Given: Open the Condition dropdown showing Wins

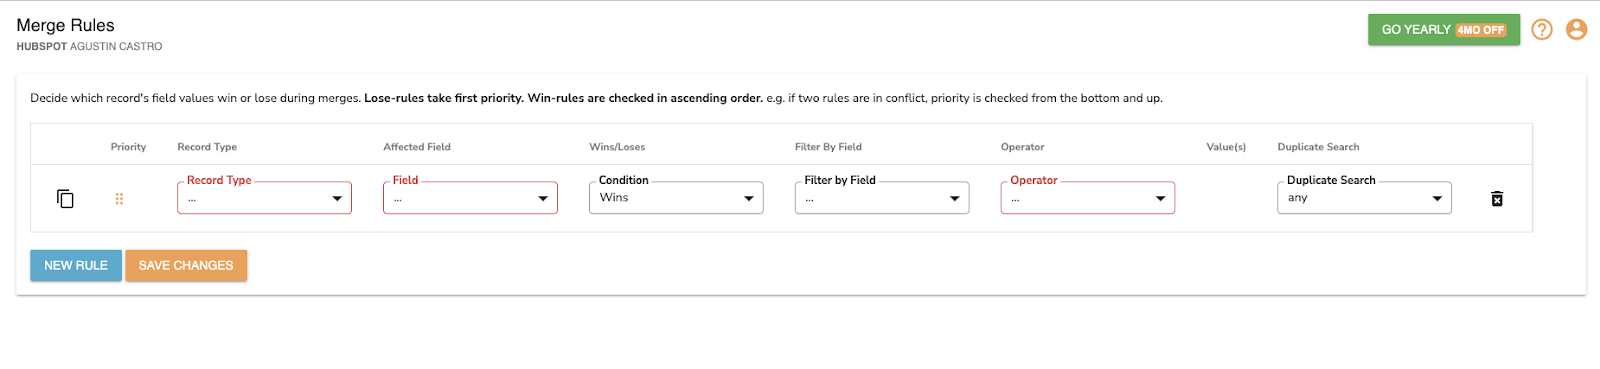Looking at the screenshot, I should click(x=676, y=197).
